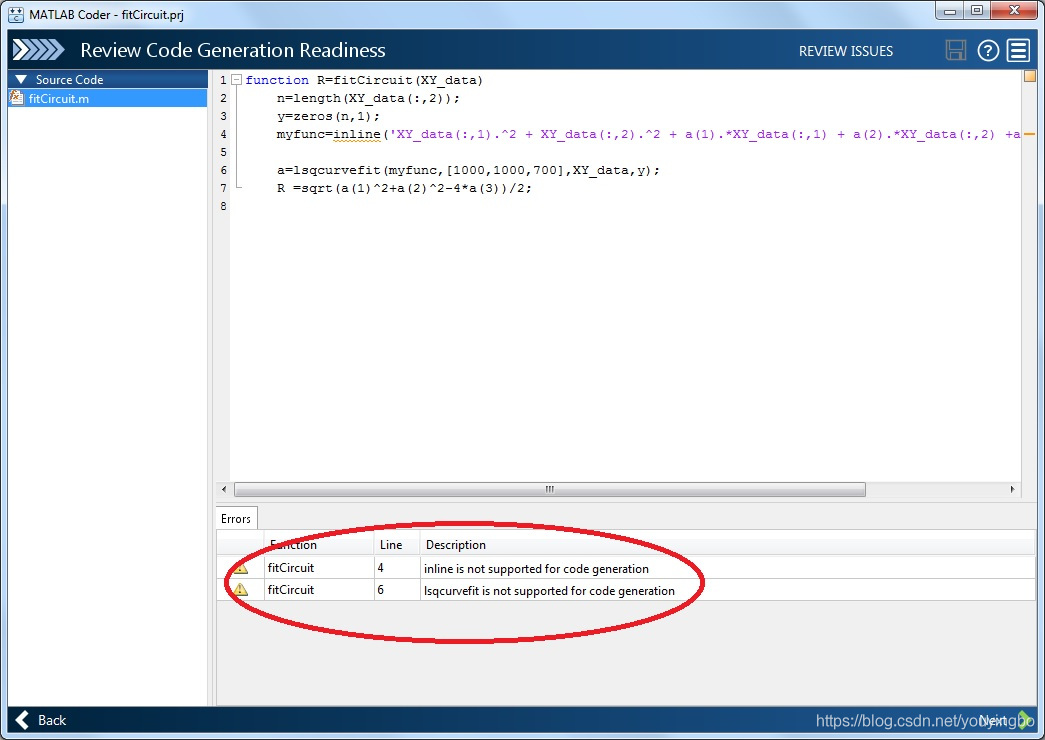The width and height of the screenshot is (1045, 740).
Task: Click the line 7 R =sqrt statement
Action: point(404,188)
